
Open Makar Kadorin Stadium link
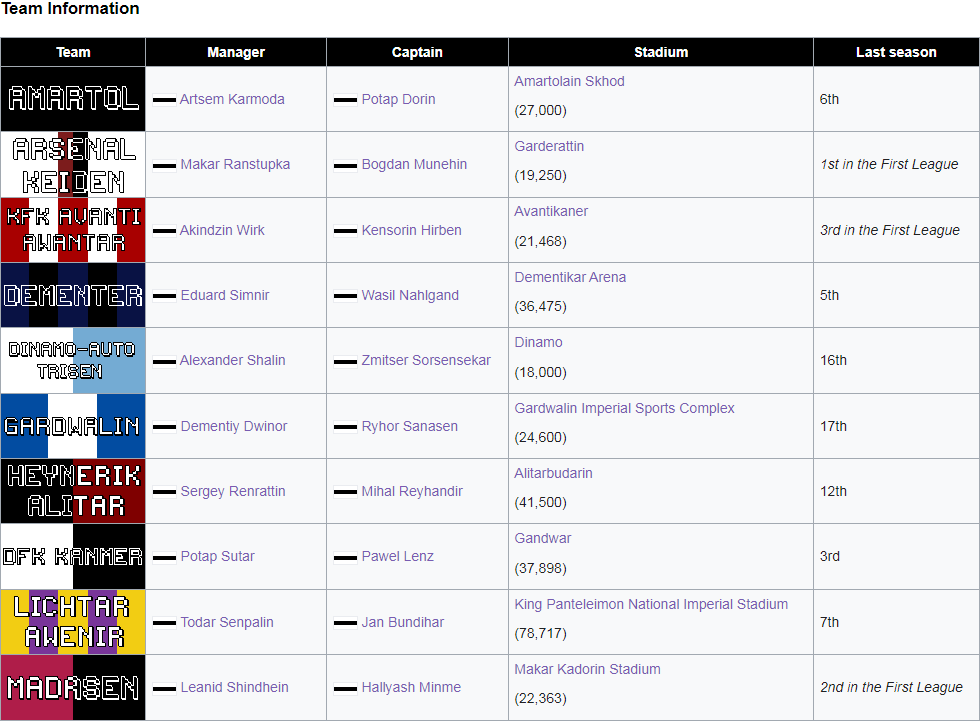(588, 669)
